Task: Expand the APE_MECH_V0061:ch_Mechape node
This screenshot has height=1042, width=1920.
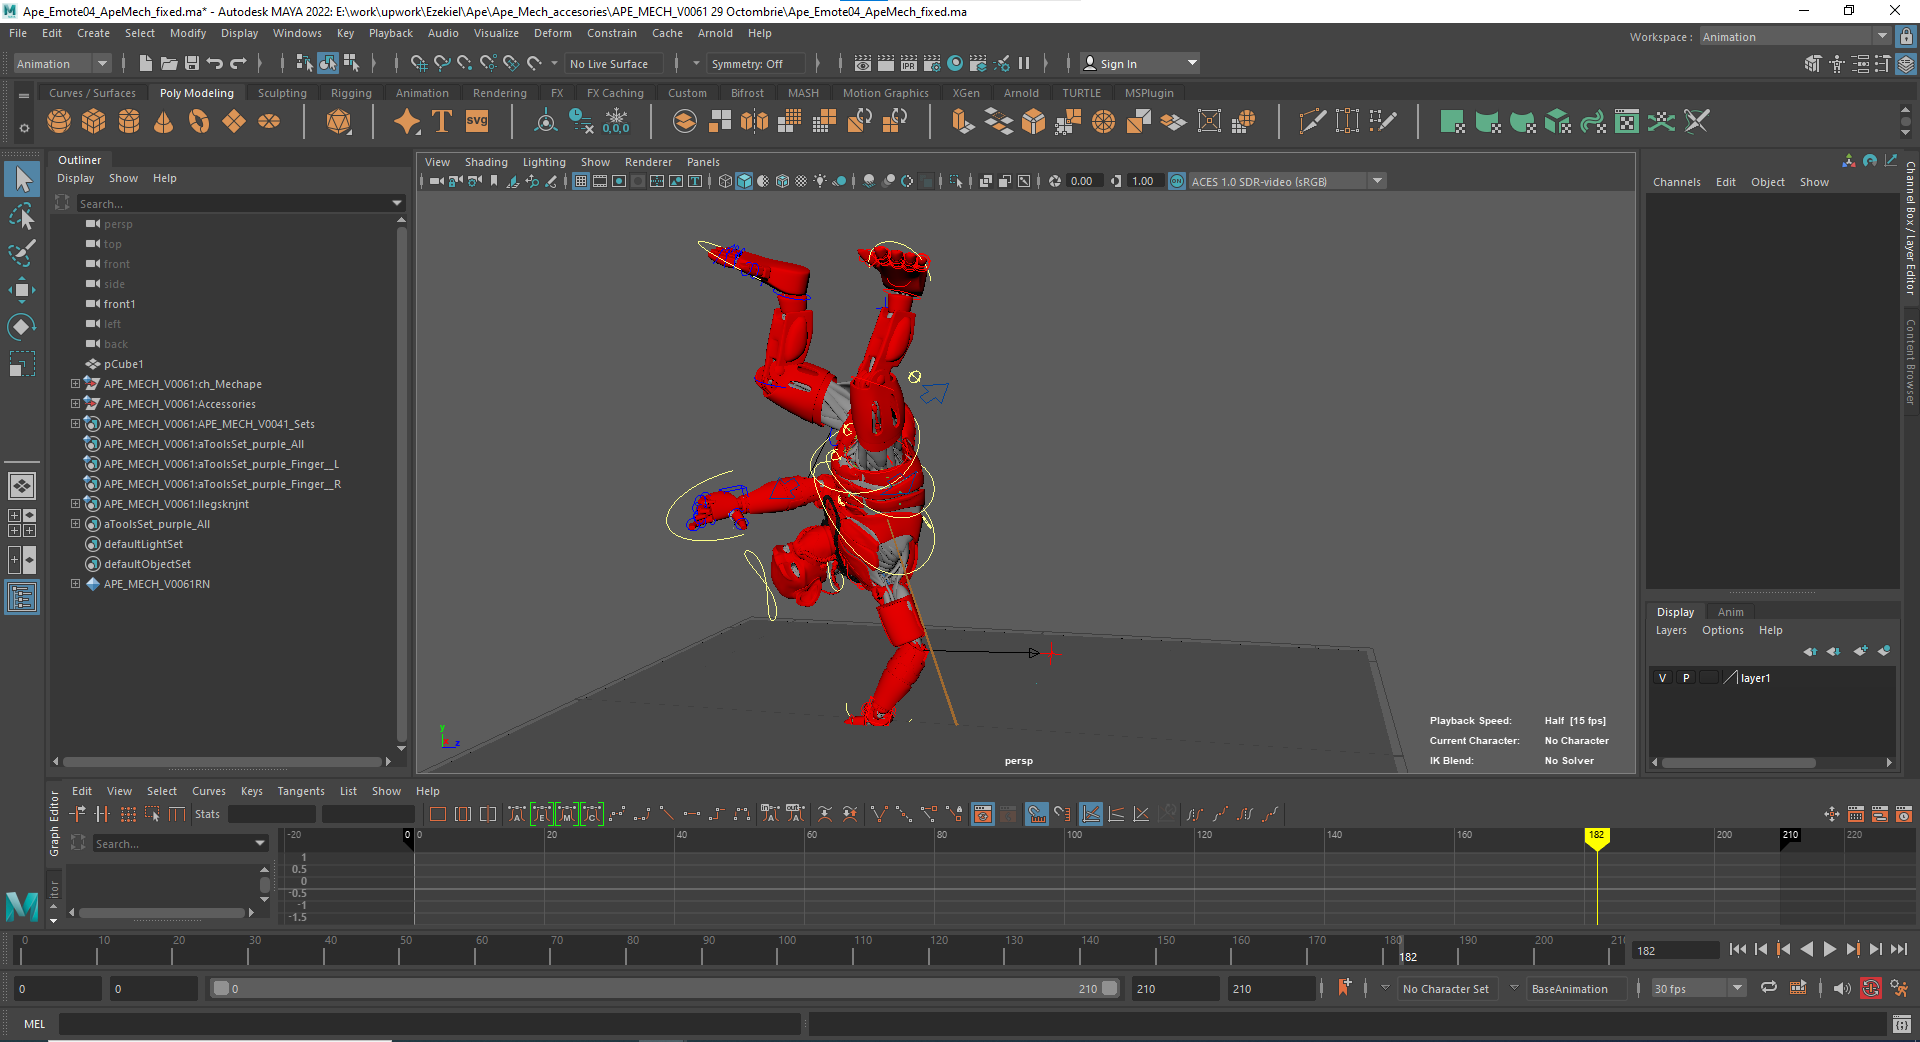Action: (x=75, y=384)
